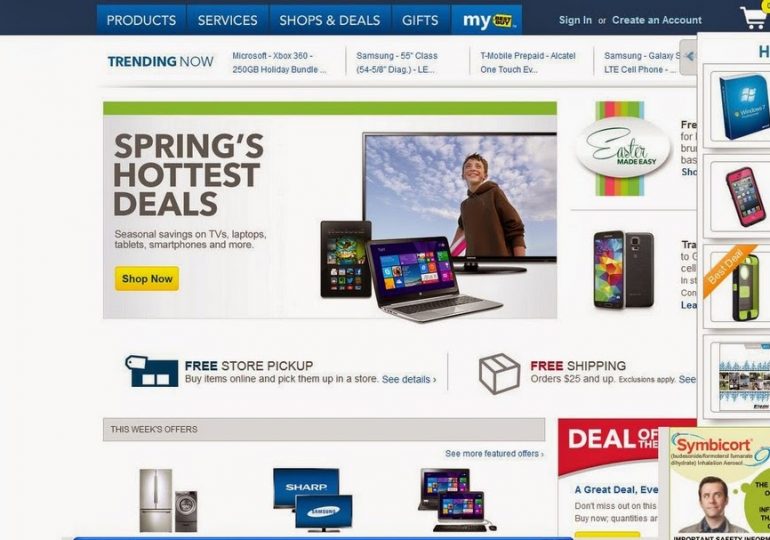Screen dimensions: 770x540
Task: Click the Easter Made Easy badge
Action: 623,148
